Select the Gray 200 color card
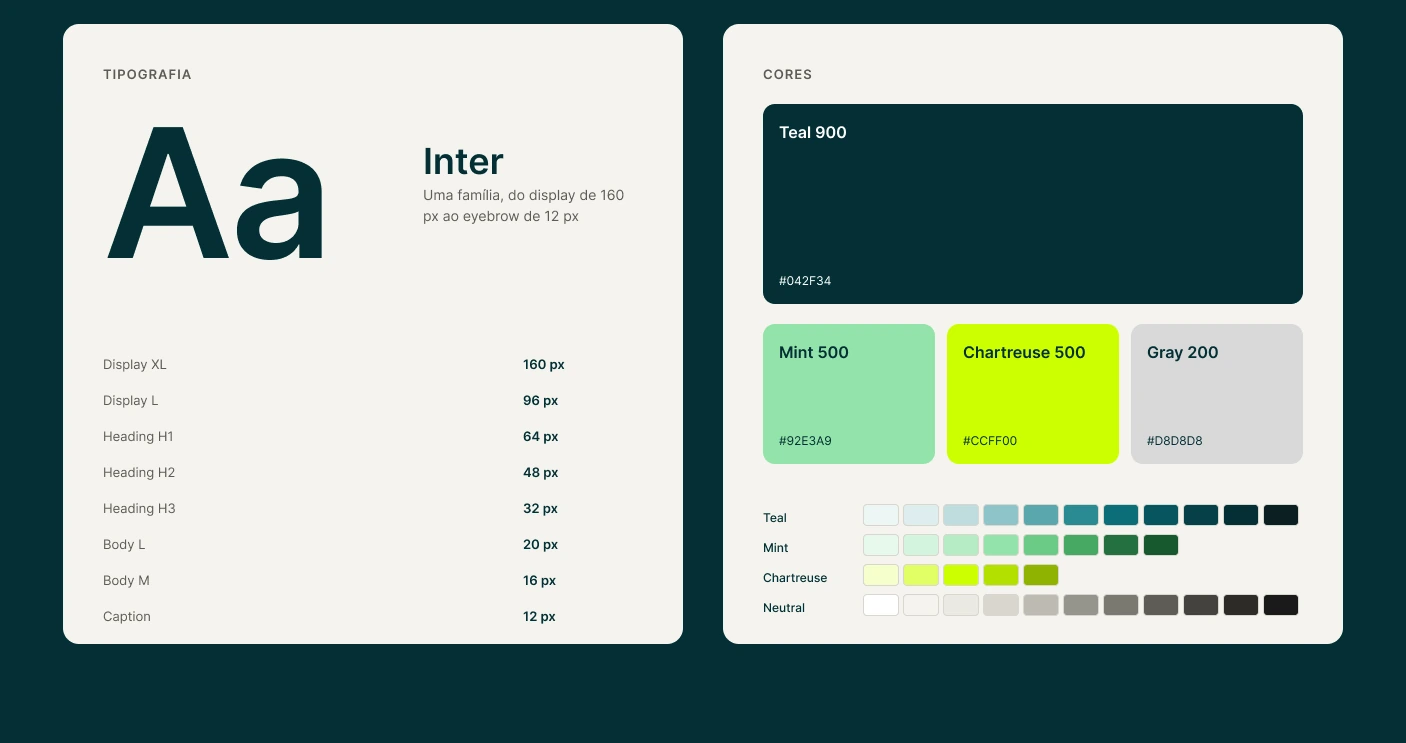The height and width of the screenshot is (743, 1406). [x=1217, y=394]
